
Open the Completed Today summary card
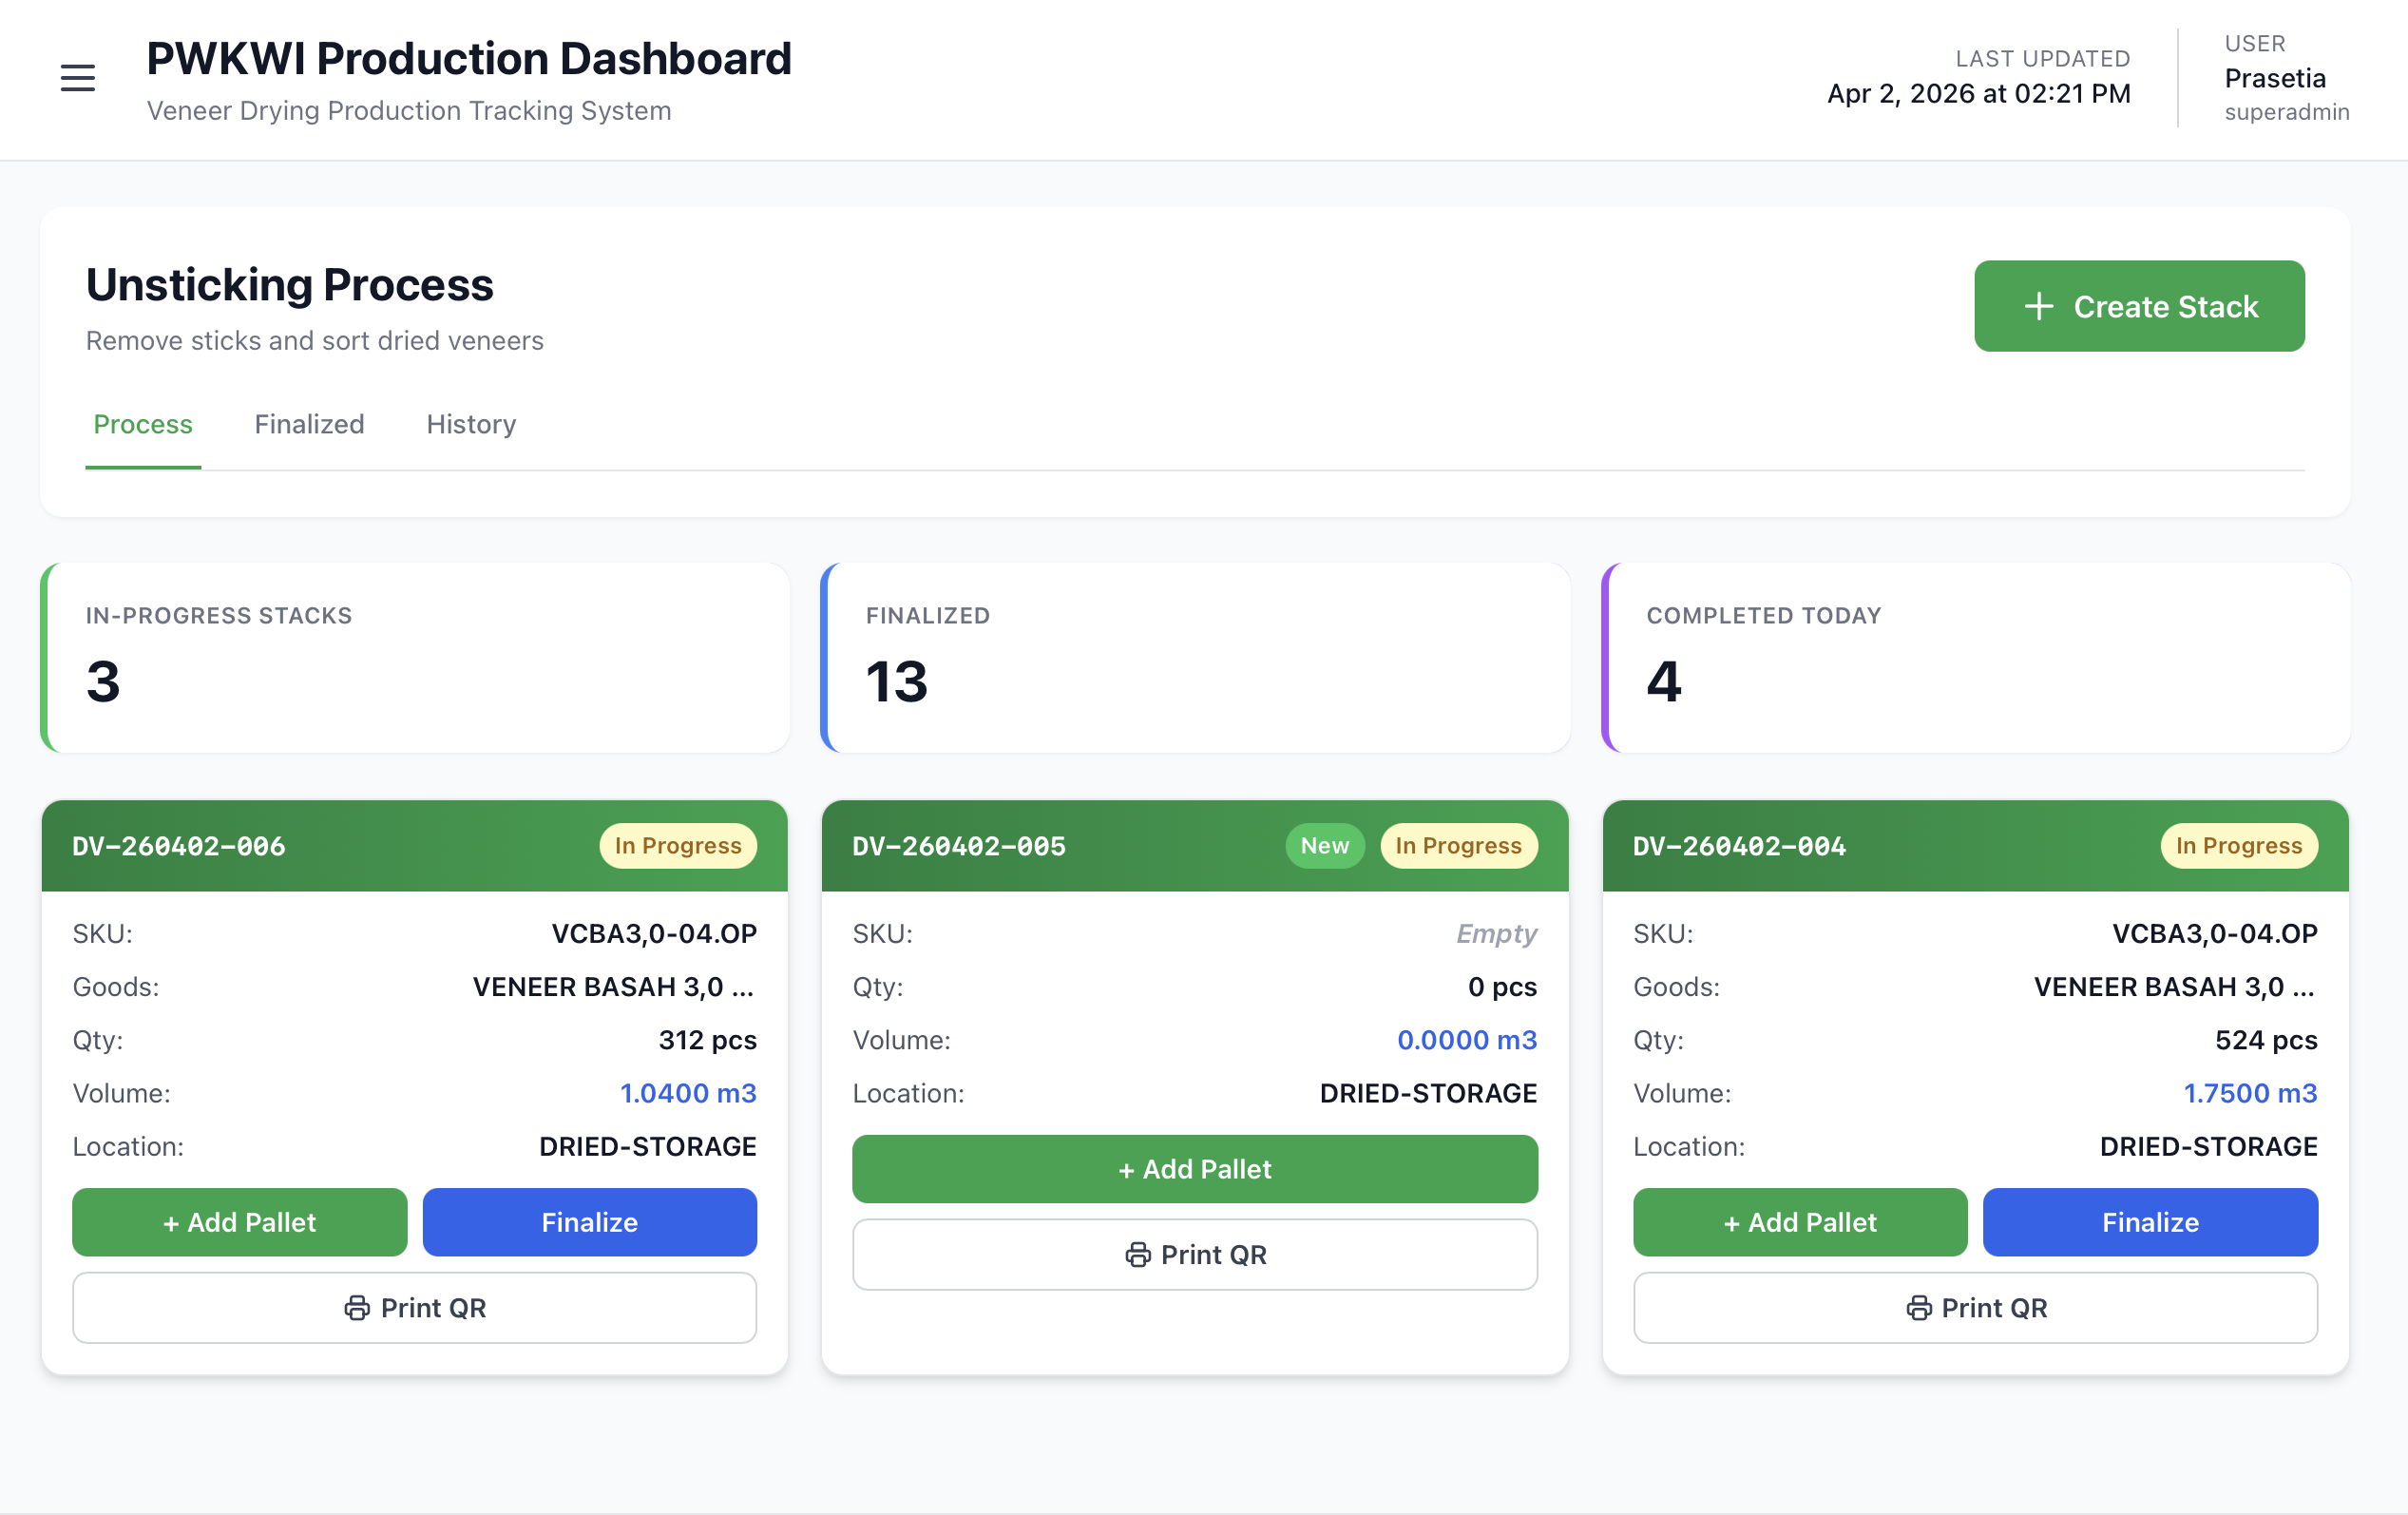click(1975, 658)
